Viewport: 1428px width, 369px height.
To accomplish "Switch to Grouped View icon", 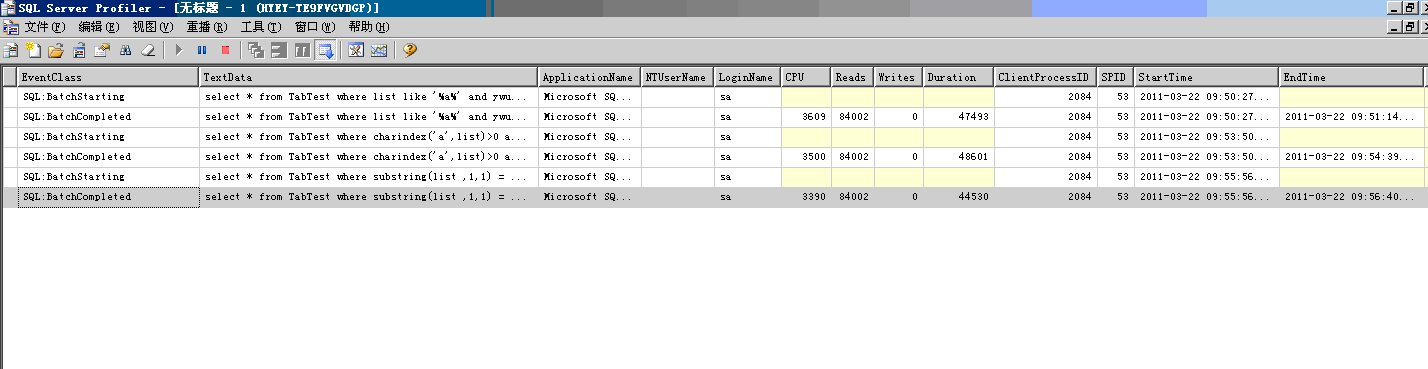I will tap(279, 50).
